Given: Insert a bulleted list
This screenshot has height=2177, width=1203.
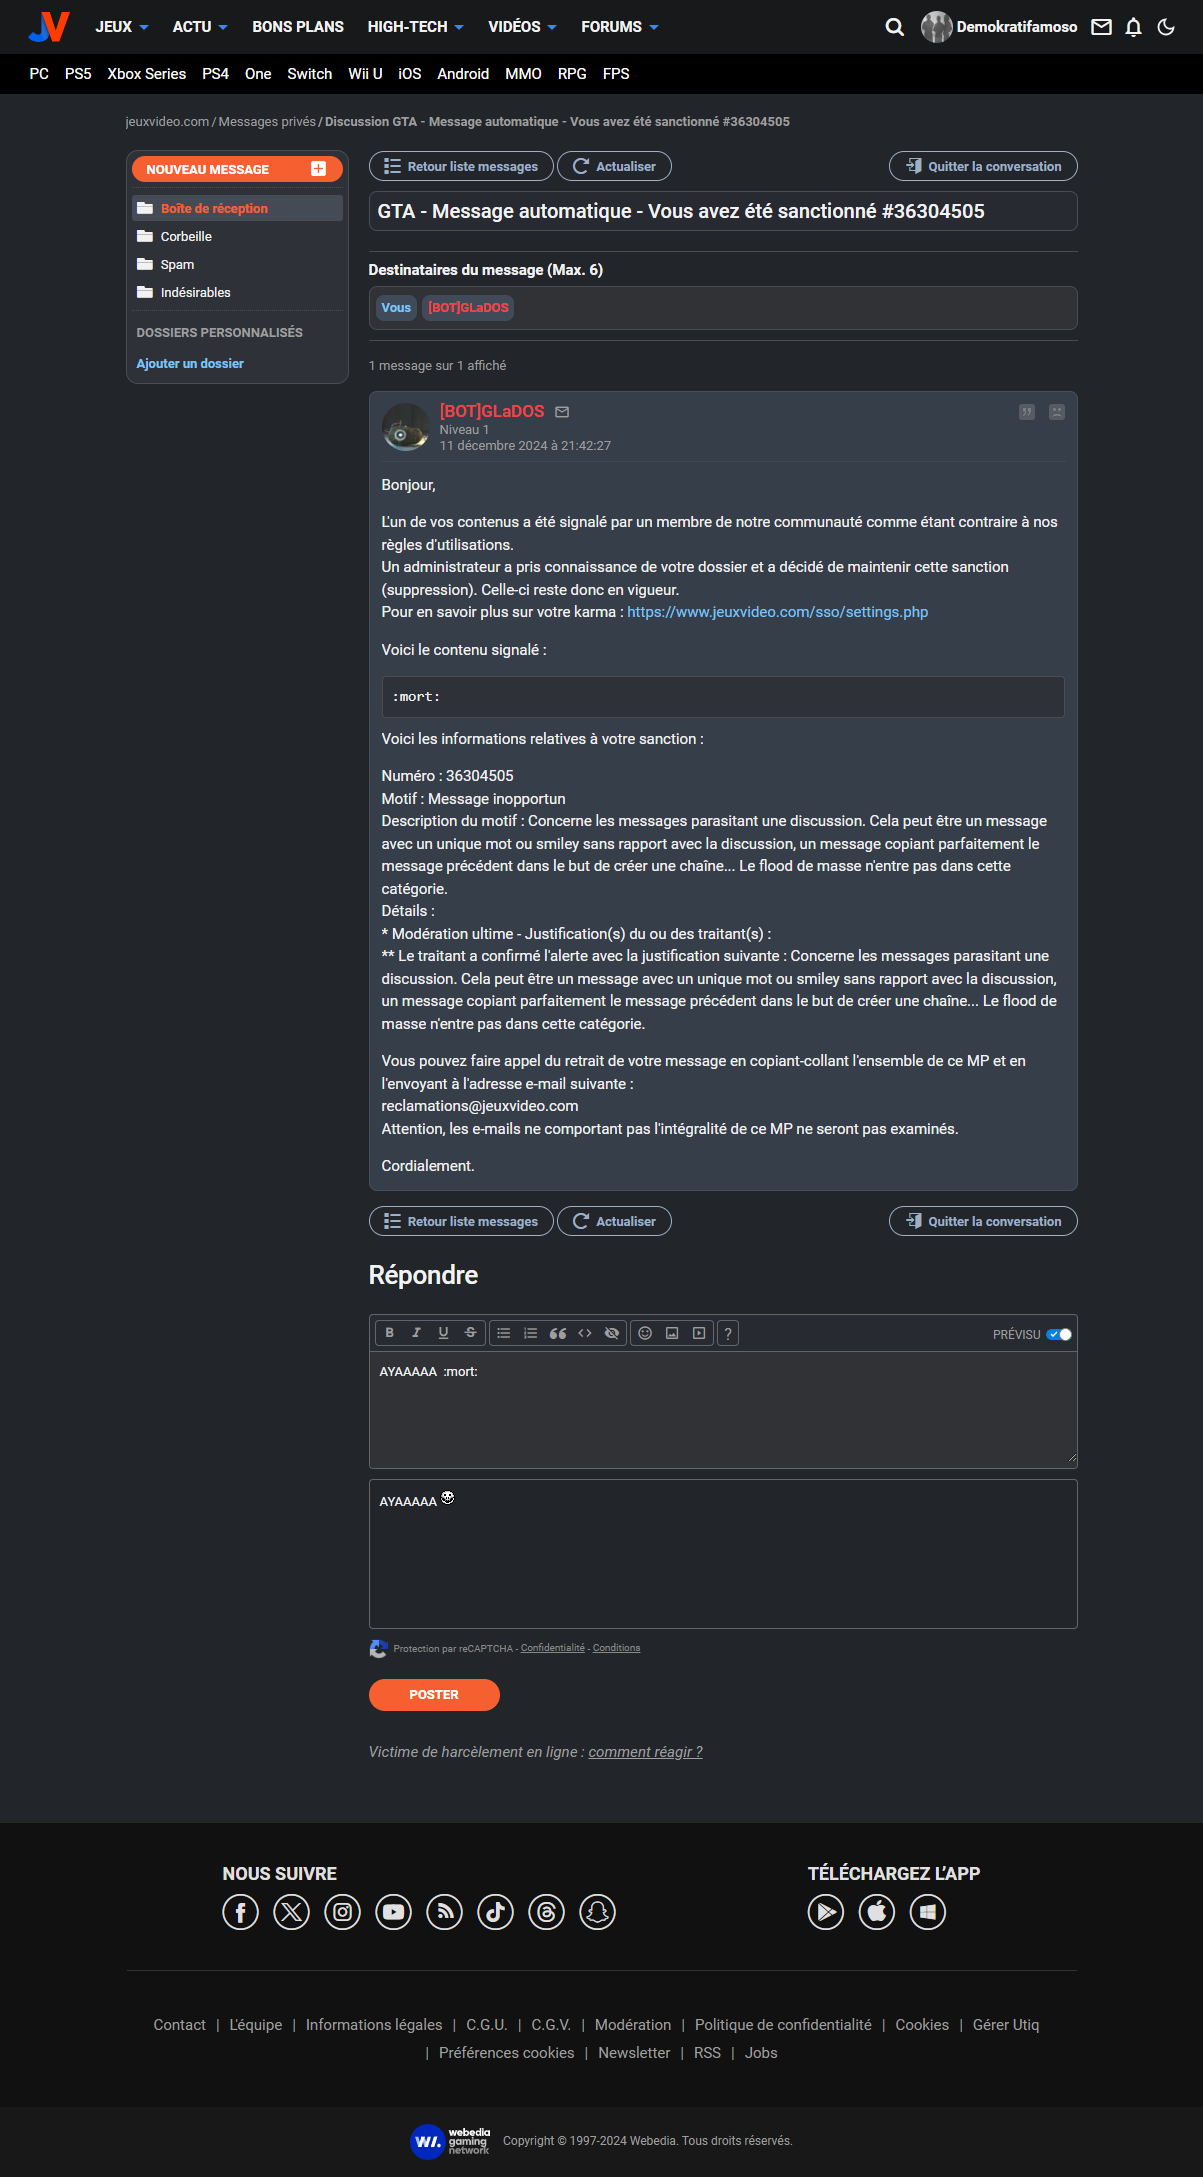Looking at the screenshot, I should coord(504,1333).
